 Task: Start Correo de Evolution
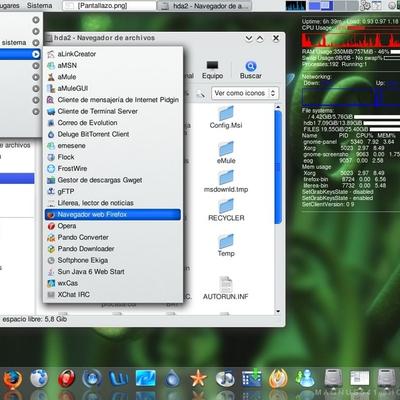(113, 123)
